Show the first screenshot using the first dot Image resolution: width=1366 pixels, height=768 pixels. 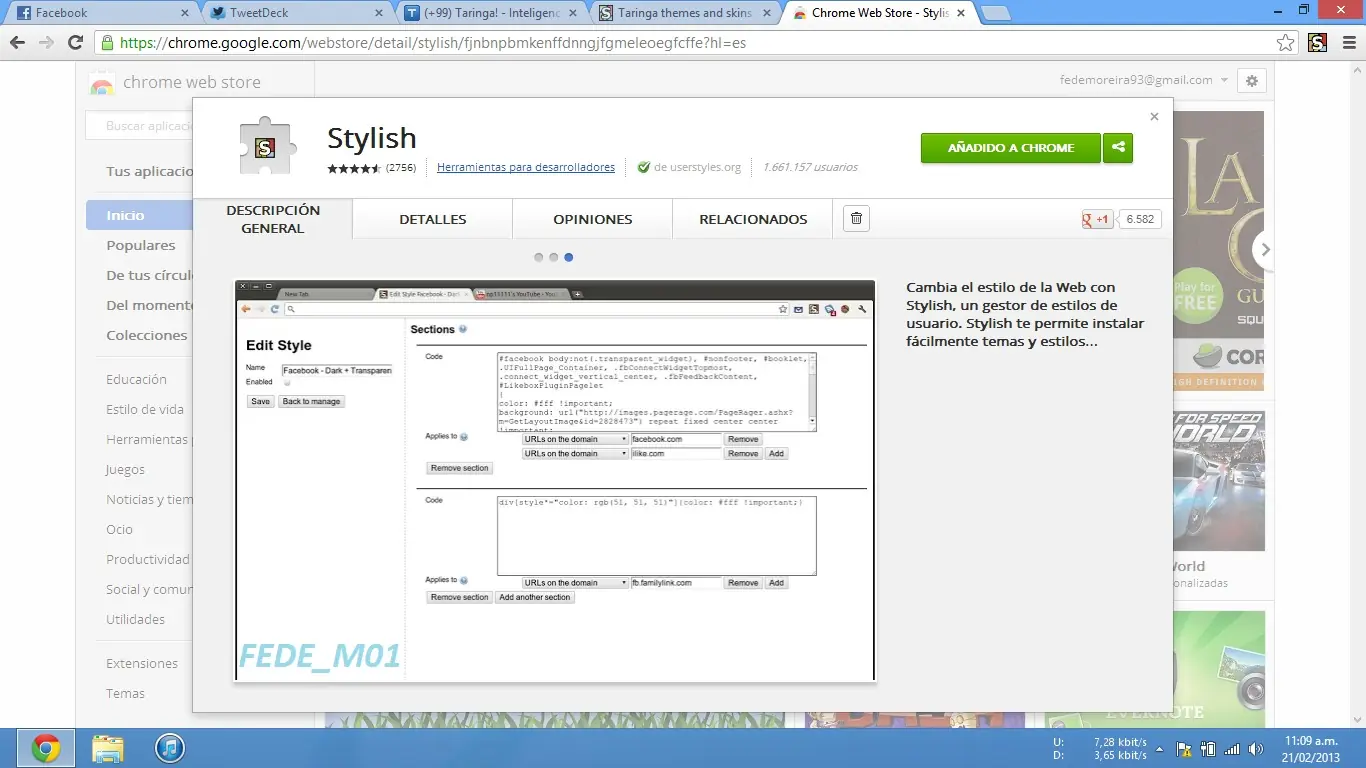[539, 257]
